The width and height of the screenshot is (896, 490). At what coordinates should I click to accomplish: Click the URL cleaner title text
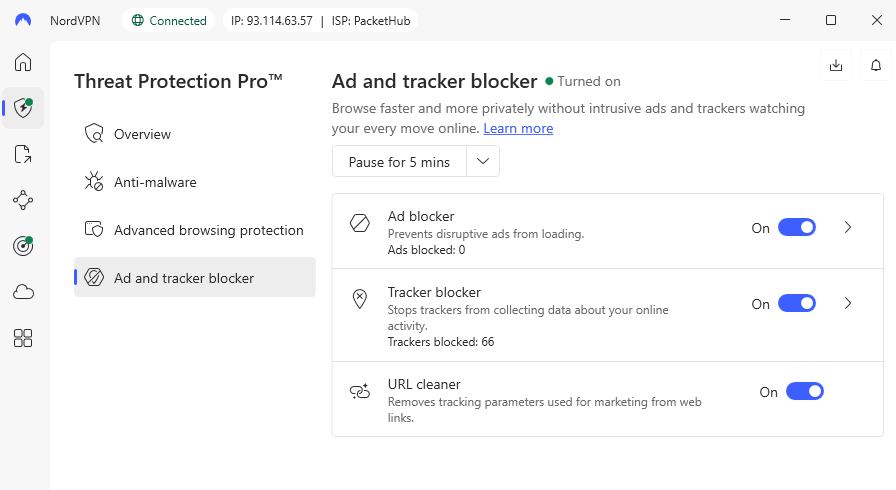pyautogui.click(x=424, y=384)
